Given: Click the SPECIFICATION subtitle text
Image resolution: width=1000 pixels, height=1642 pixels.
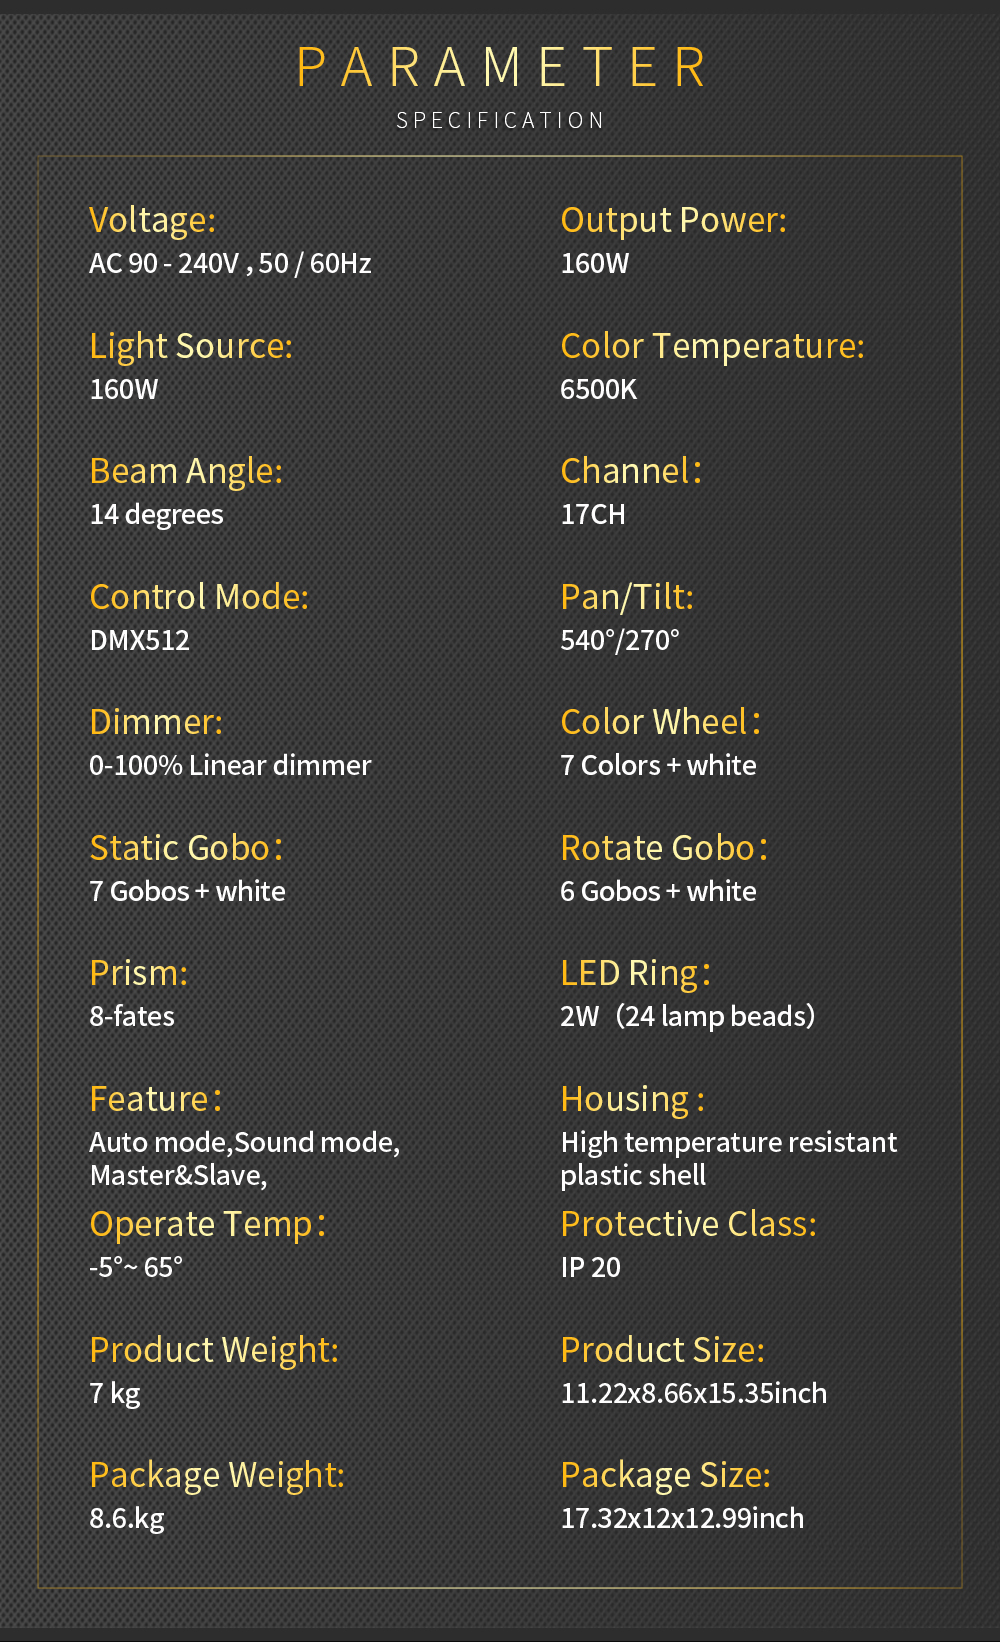Looking at the screenshot, I should (500, 121).
